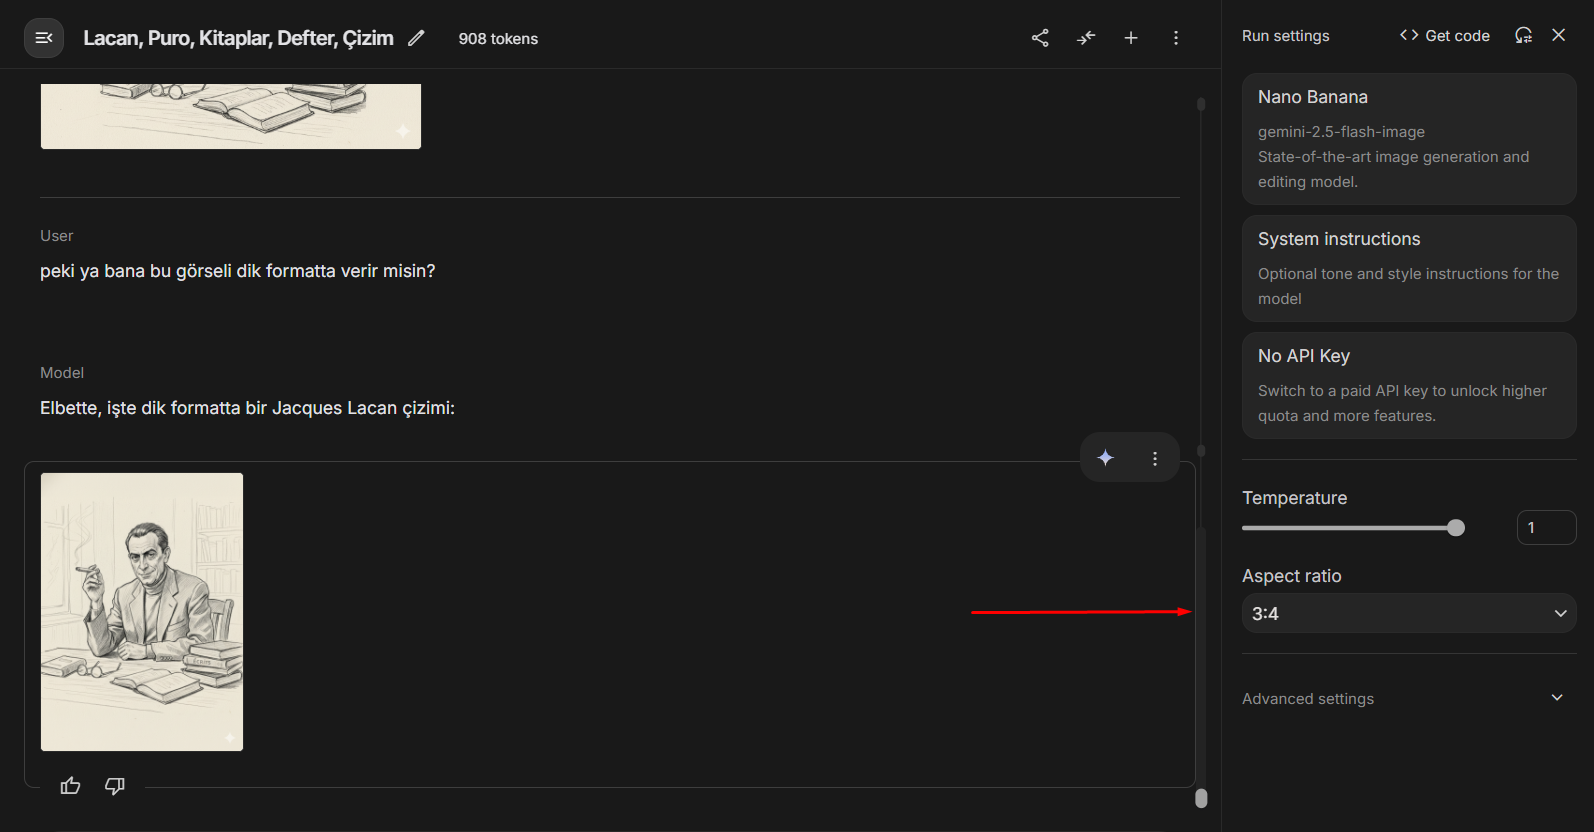Click Get code button
Image resolution: width=1594 pixels, height=832 pixels.
[1445, 35]
